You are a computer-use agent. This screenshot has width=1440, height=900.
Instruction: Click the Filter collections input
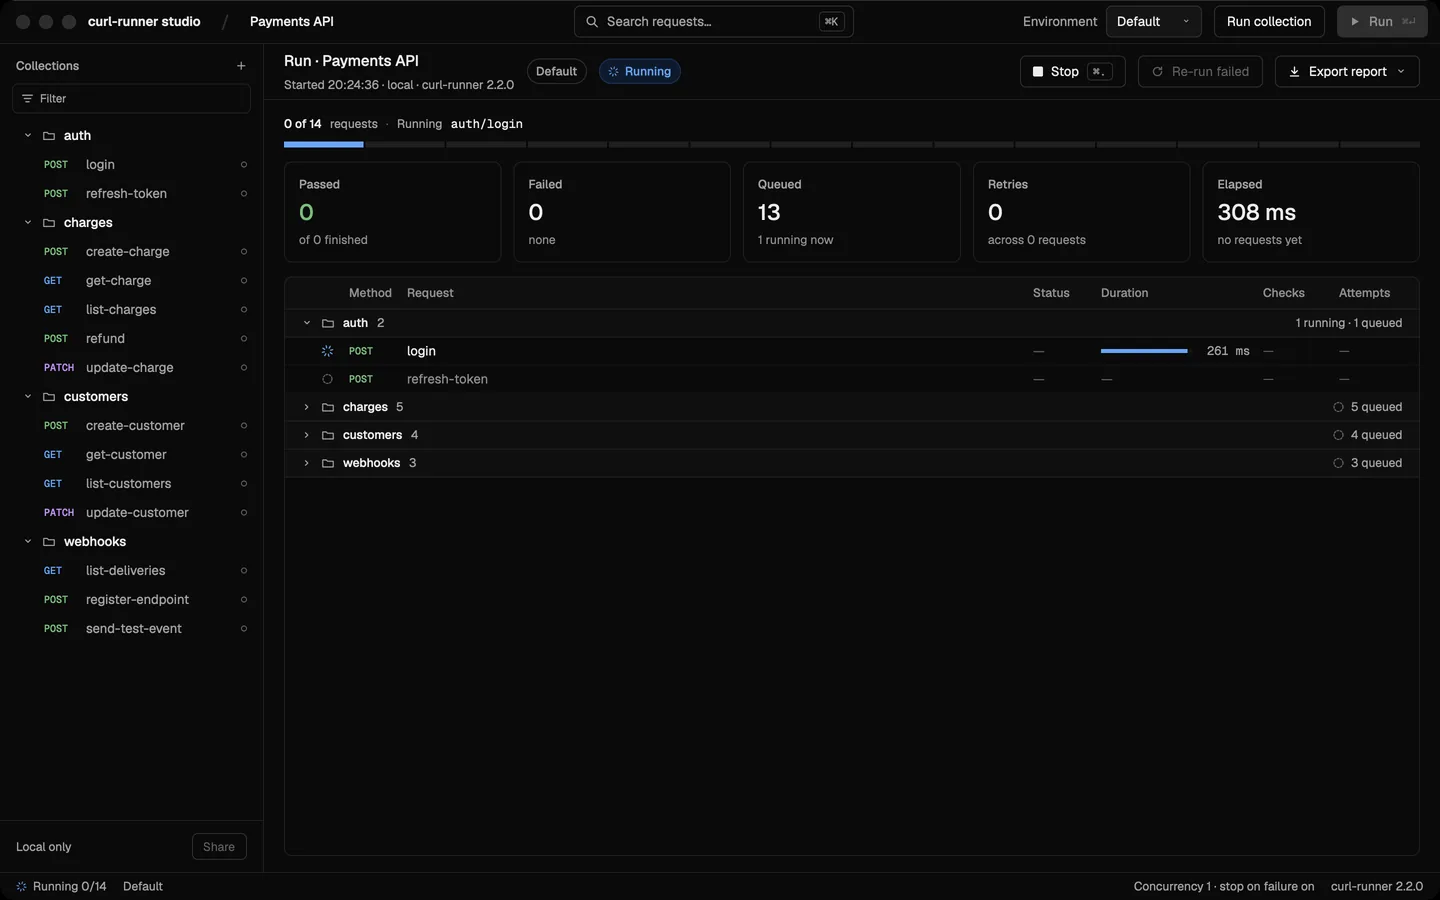131,99
